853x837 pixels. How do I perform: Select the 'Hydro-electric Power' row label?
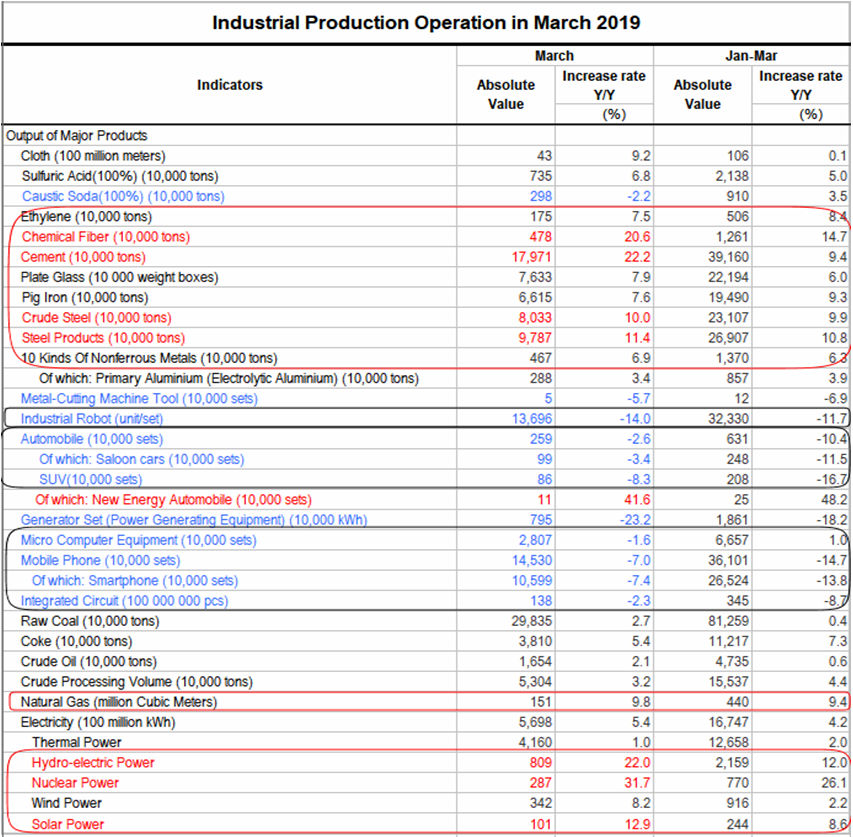(x=93, y=763)
